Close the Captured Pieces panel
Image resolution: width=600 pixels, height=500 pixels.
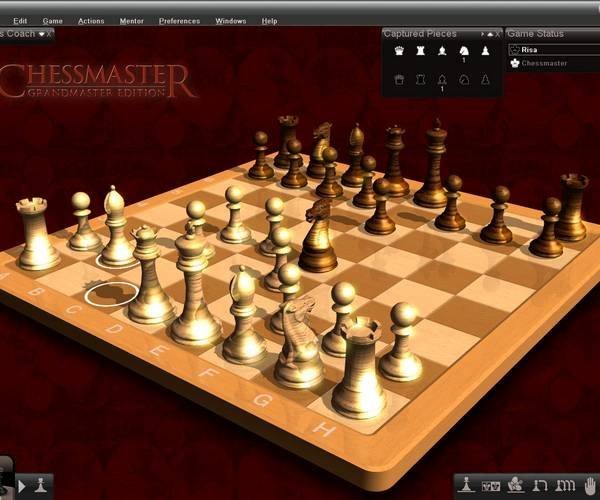pyautogui.click(x=497, y=34)
